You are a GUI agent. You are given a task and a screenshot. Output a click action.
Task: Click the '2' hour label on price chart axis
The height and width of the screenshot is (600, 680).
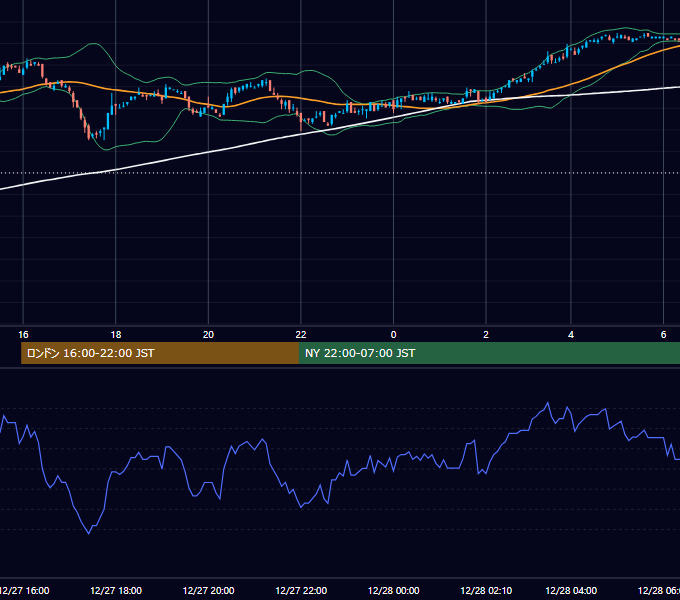point(486,335)
